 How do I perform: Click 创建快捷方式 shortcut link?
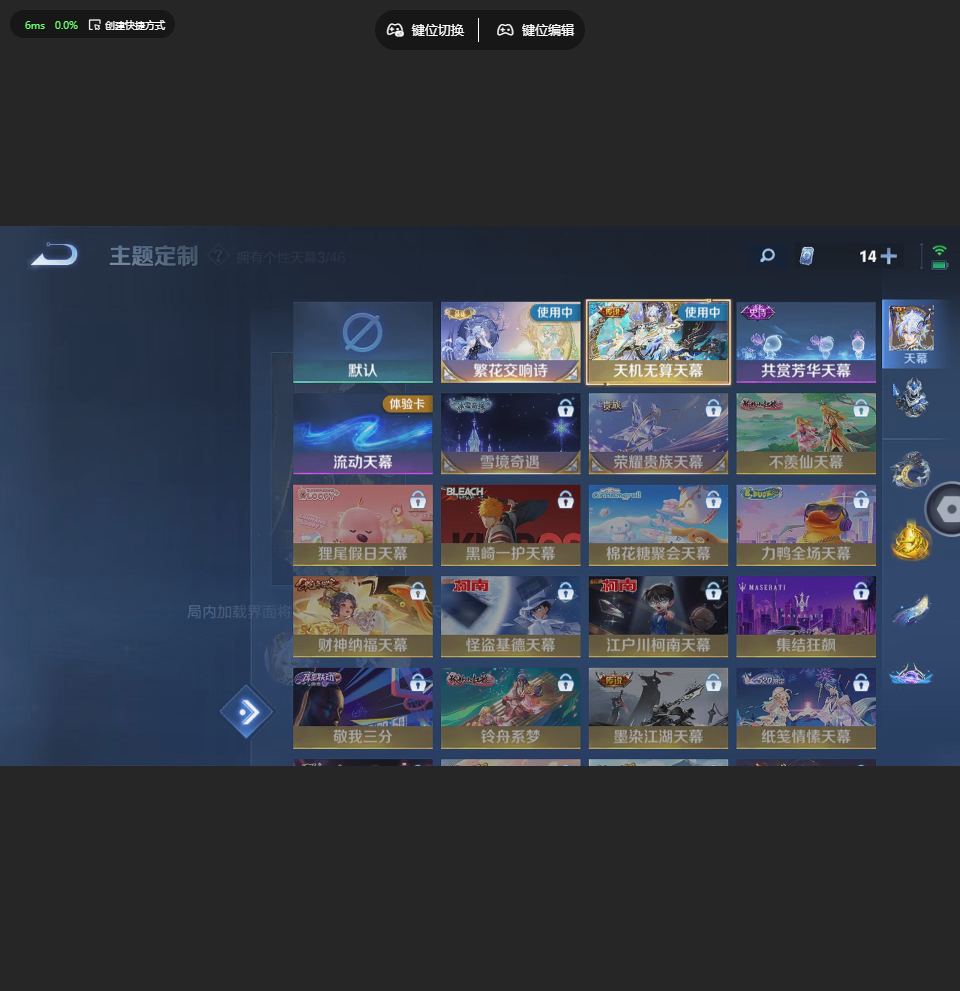127,25
